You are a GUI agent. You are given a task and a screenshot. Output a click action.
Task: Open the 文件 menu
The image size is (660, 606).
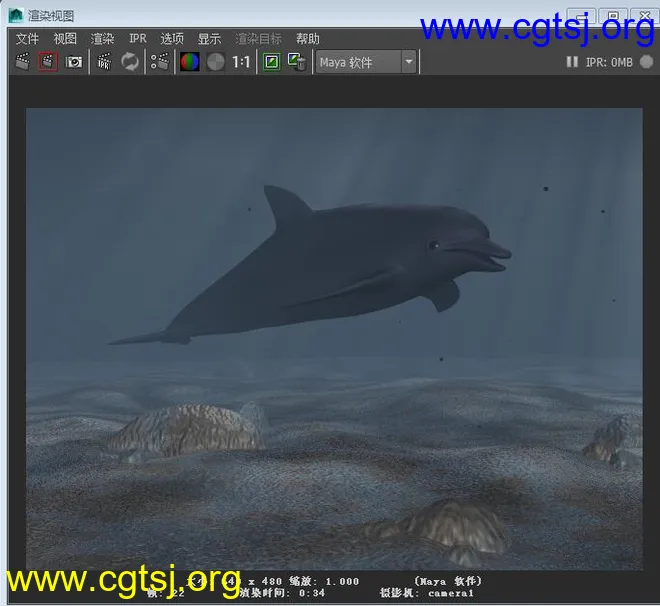click(x=27, y=39)
